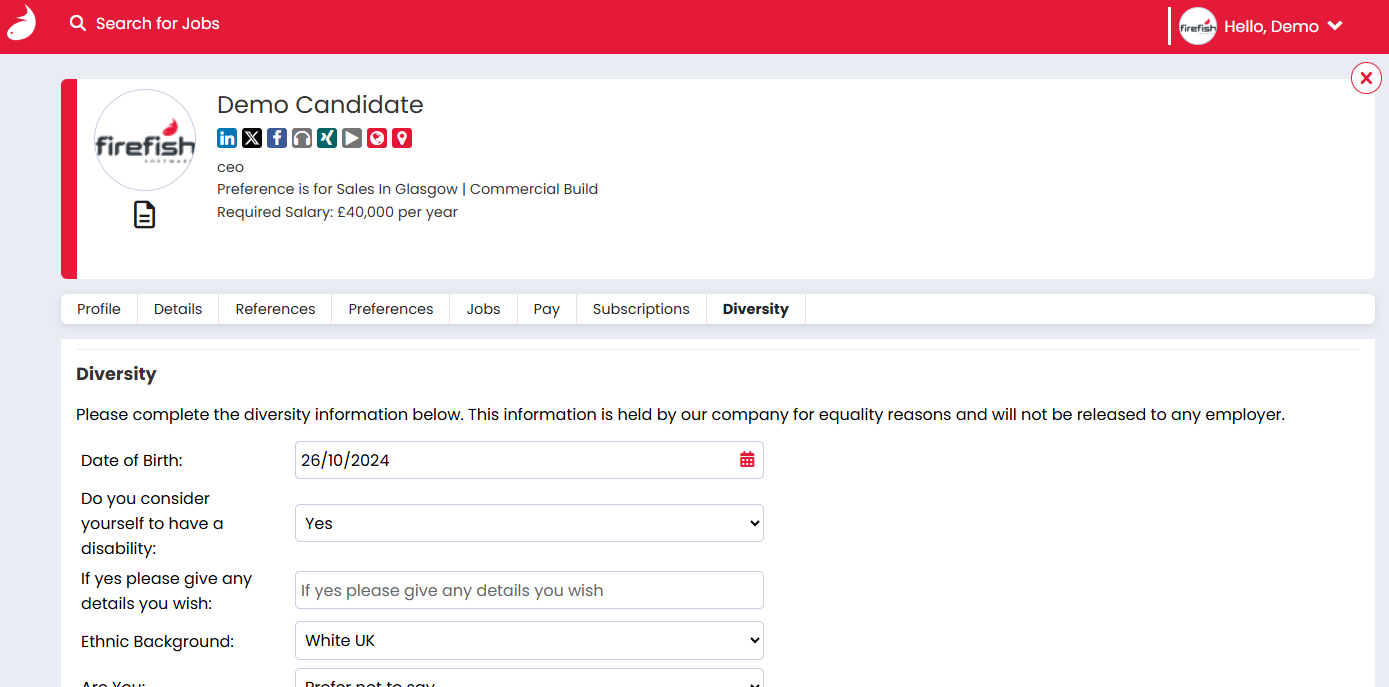Open the candidate's LinkedIn profile icon
The width and height of the screenshot is (1389, 687).
pyautogui.click(x=227, y=138)
